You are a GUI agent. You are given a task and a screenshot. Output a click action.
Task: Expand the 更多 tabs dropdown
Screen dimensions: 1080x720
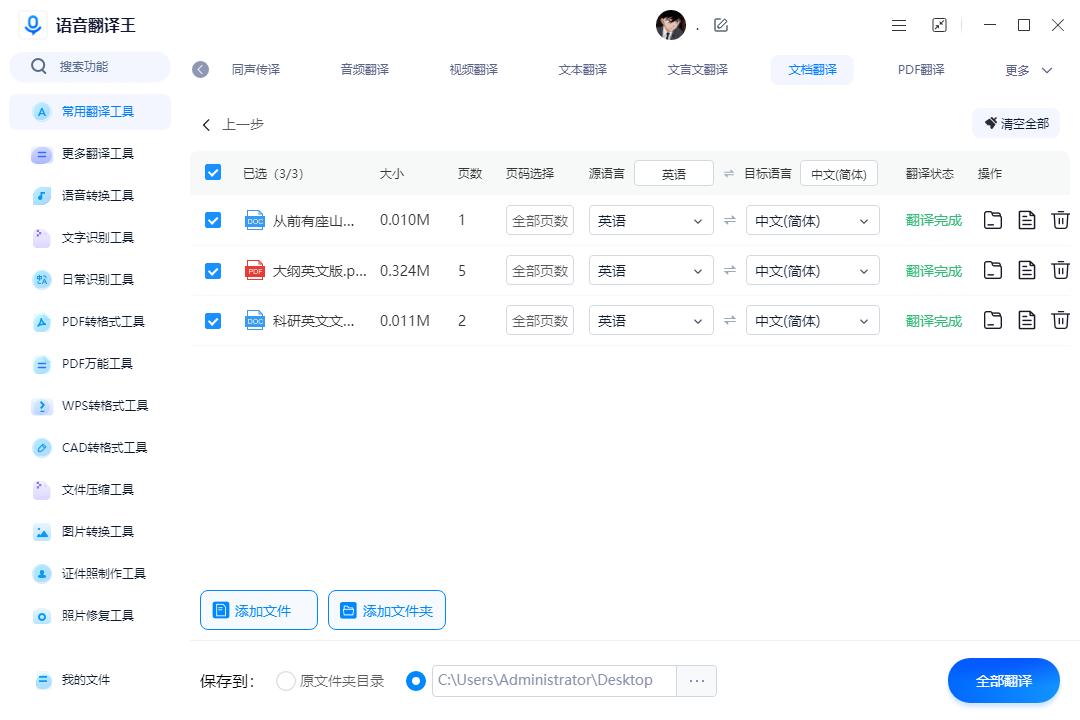[x=1029, y=70]
